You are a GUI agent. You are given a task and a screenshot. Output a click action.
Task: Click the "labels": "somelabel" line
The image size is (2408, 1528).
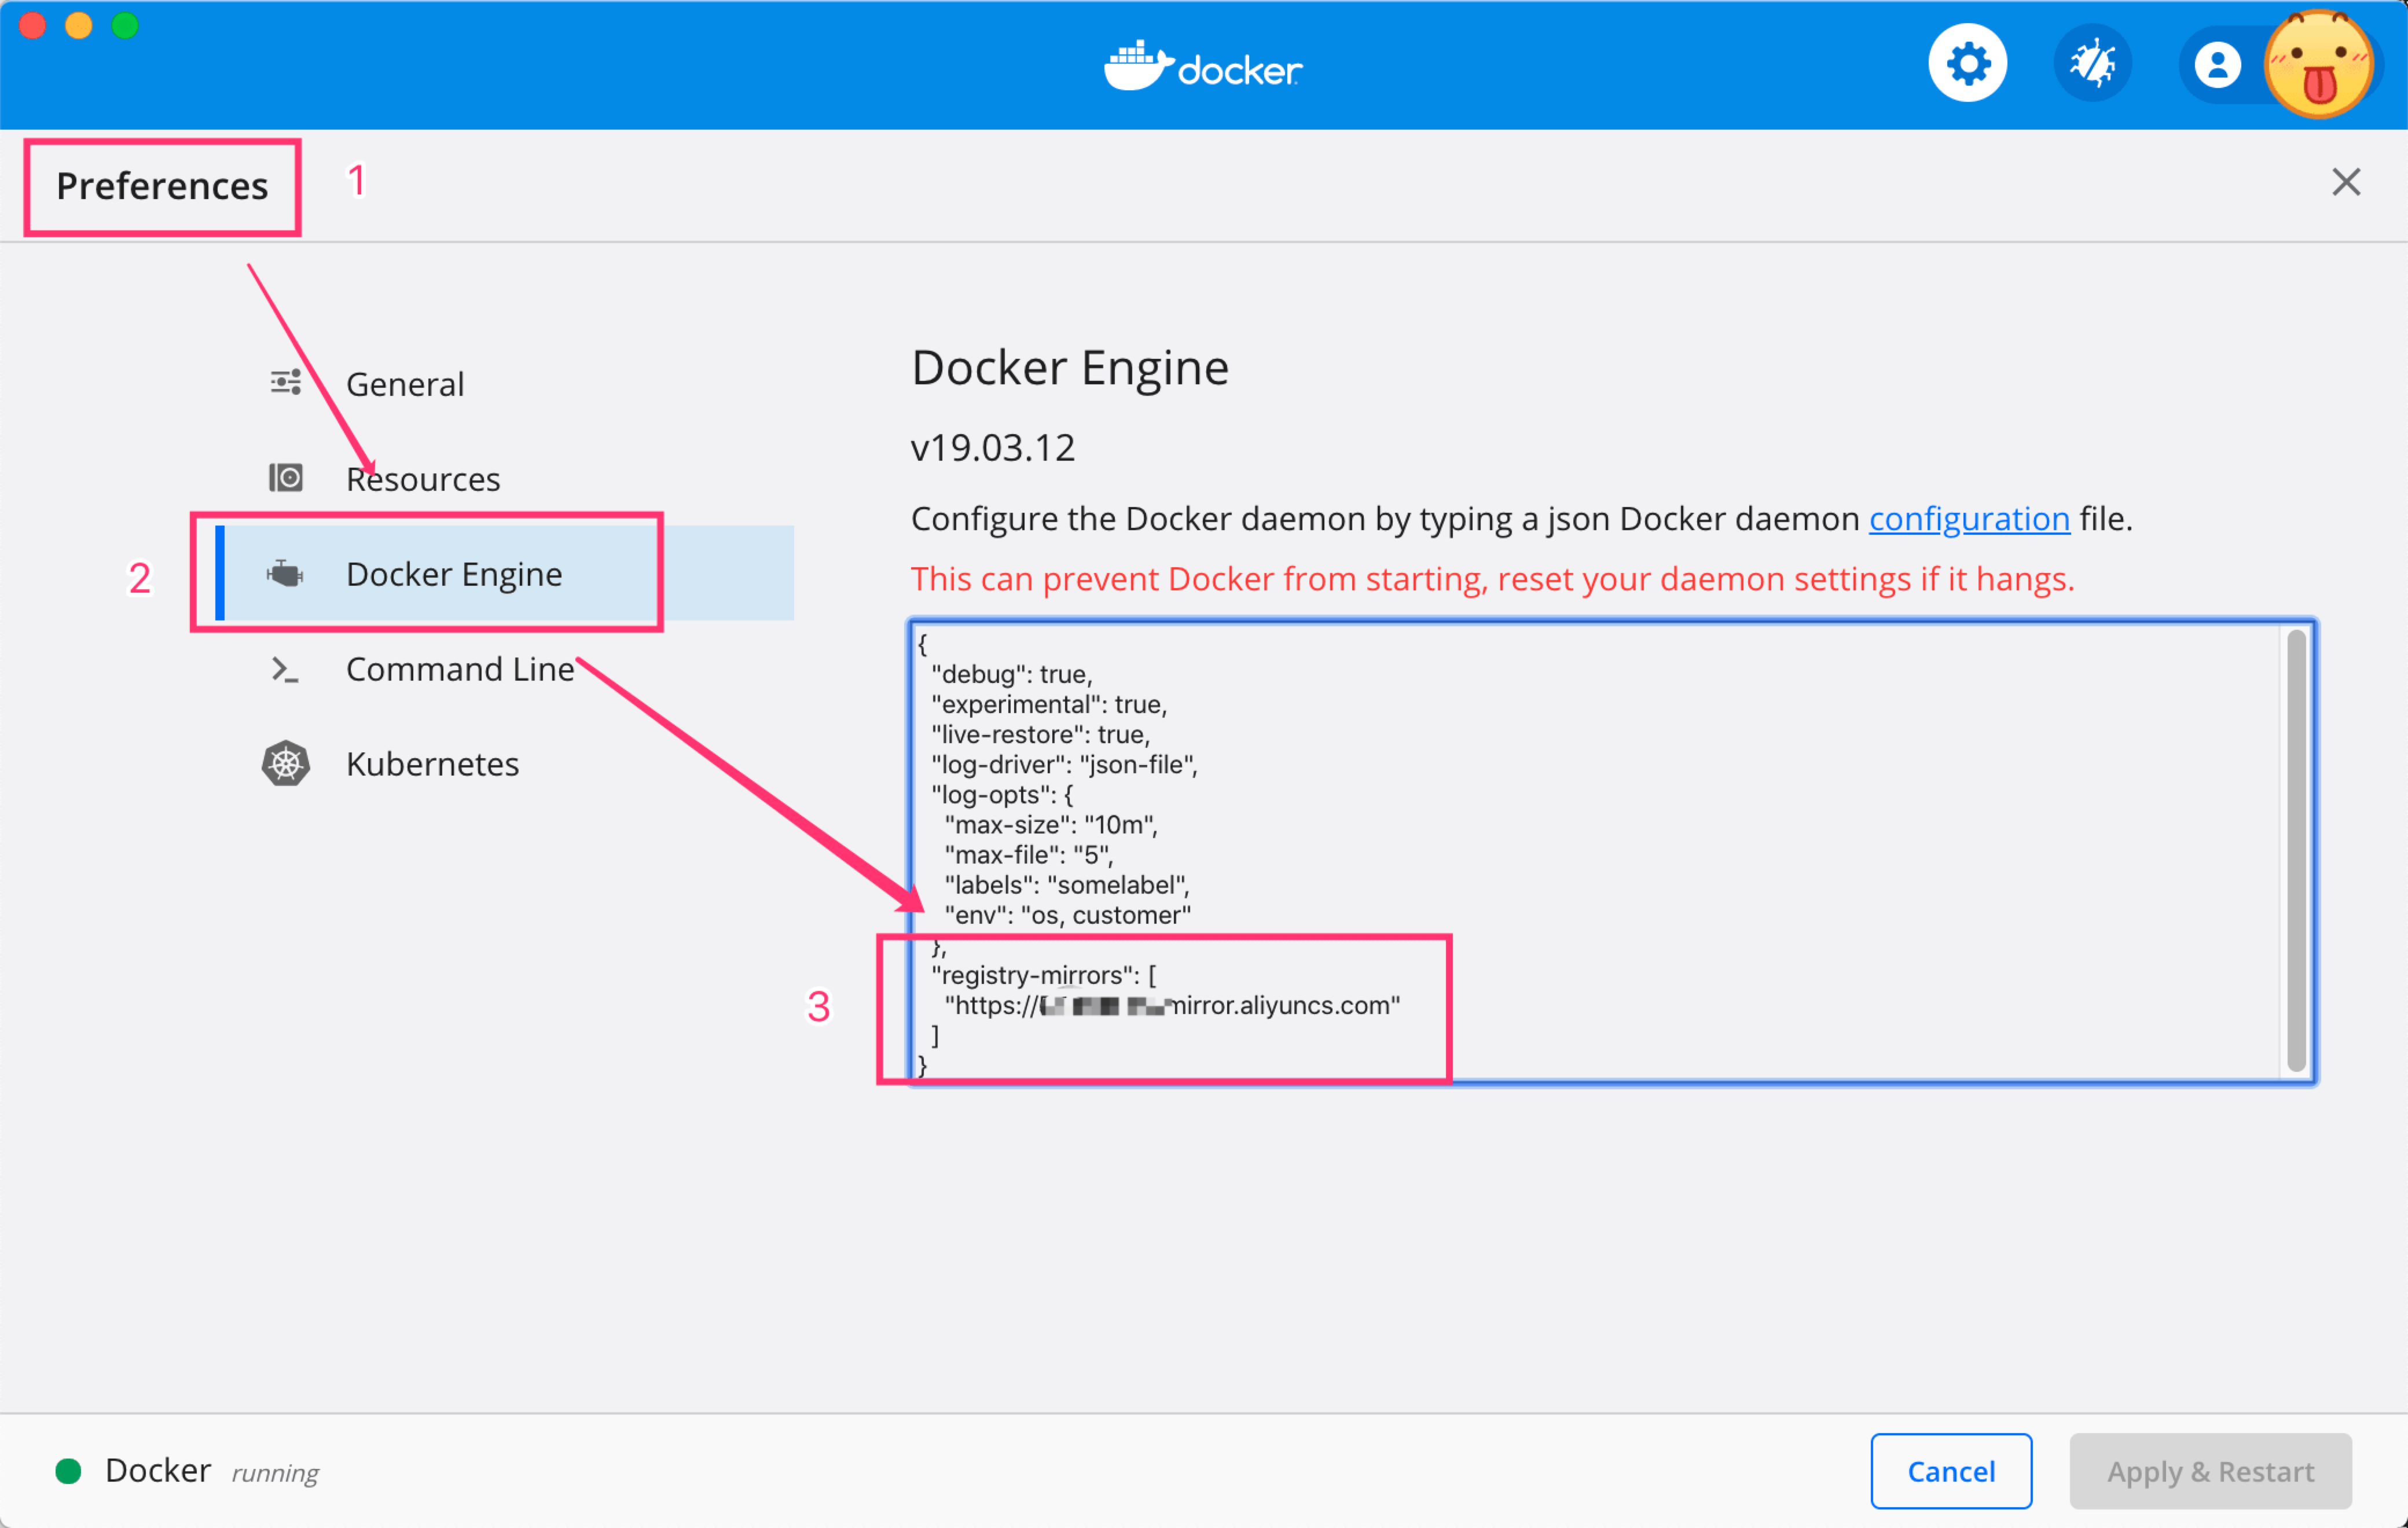[1067, 885]
